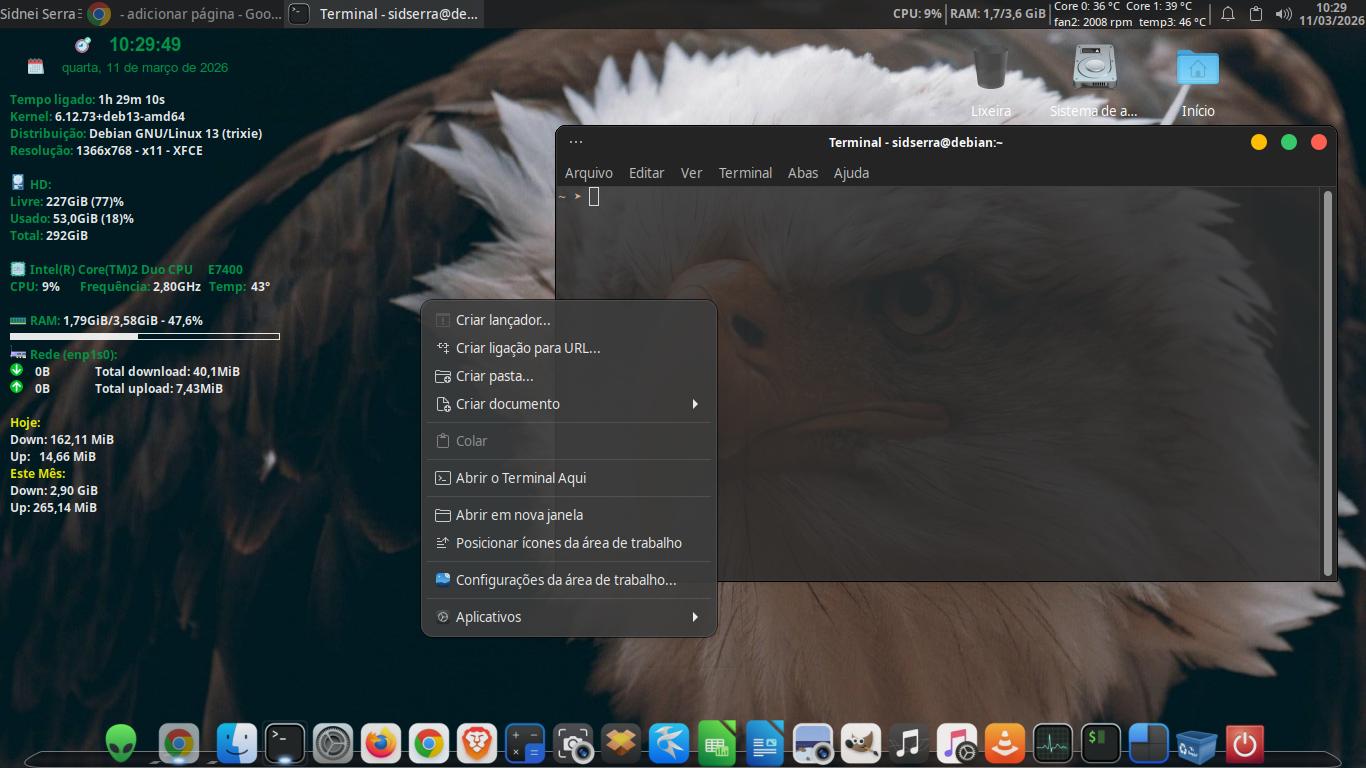The height and width of the screenshot is (768, 1366).
Task: Launch GIMP from the dock
Action: coord(860,744)
